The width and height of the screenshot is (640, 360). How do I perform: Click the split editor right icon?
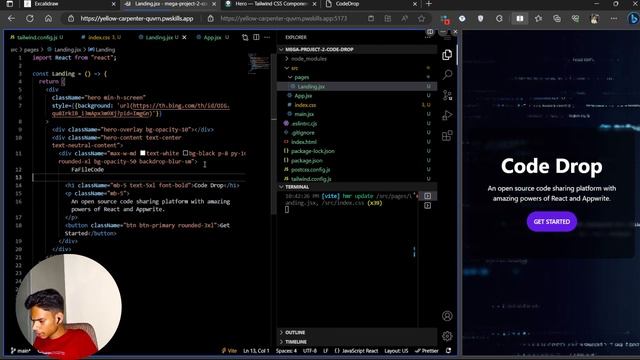coord(256,37)
